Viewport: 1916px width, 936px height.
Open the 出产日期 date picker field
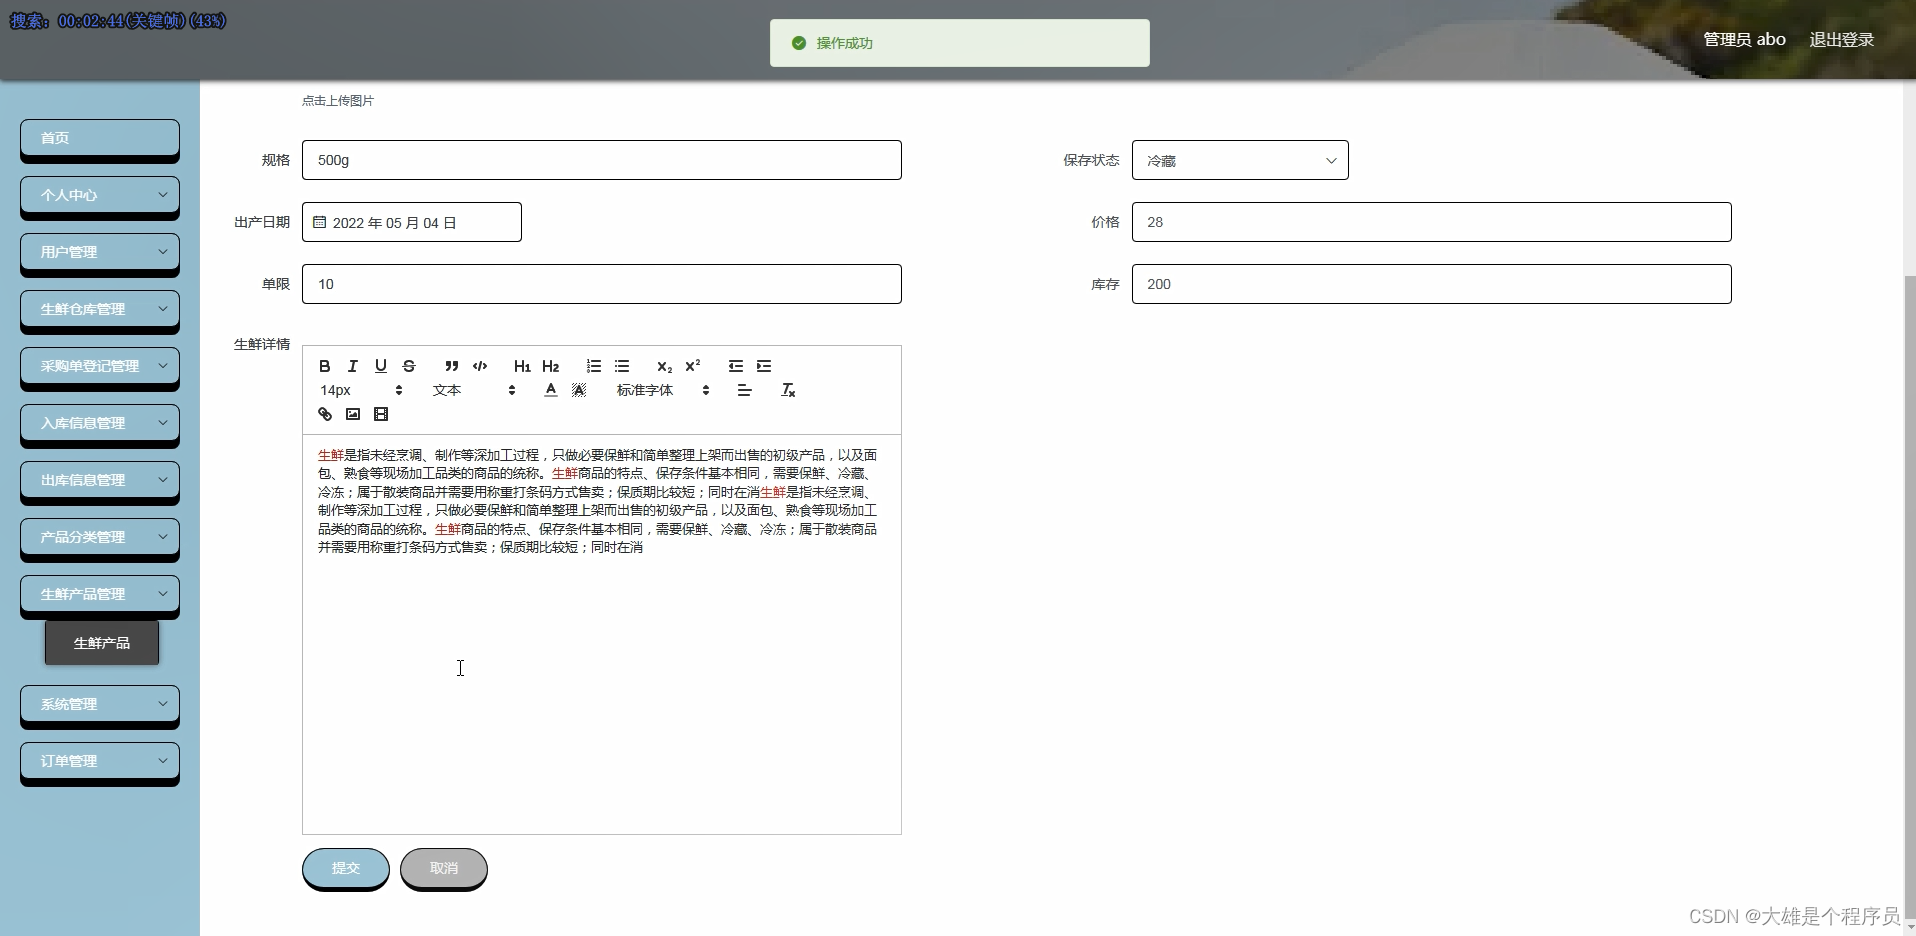coord(411,222)
